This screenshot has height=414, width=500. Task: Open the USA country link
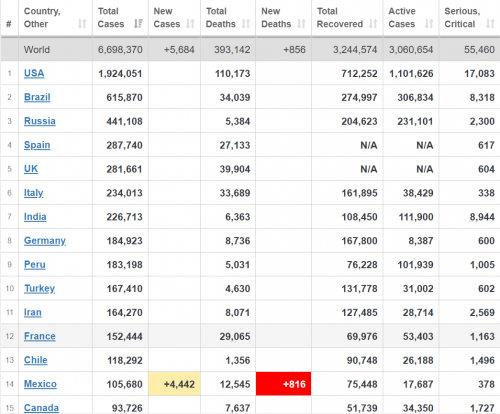pyautogui.click(x=34, y=73)
